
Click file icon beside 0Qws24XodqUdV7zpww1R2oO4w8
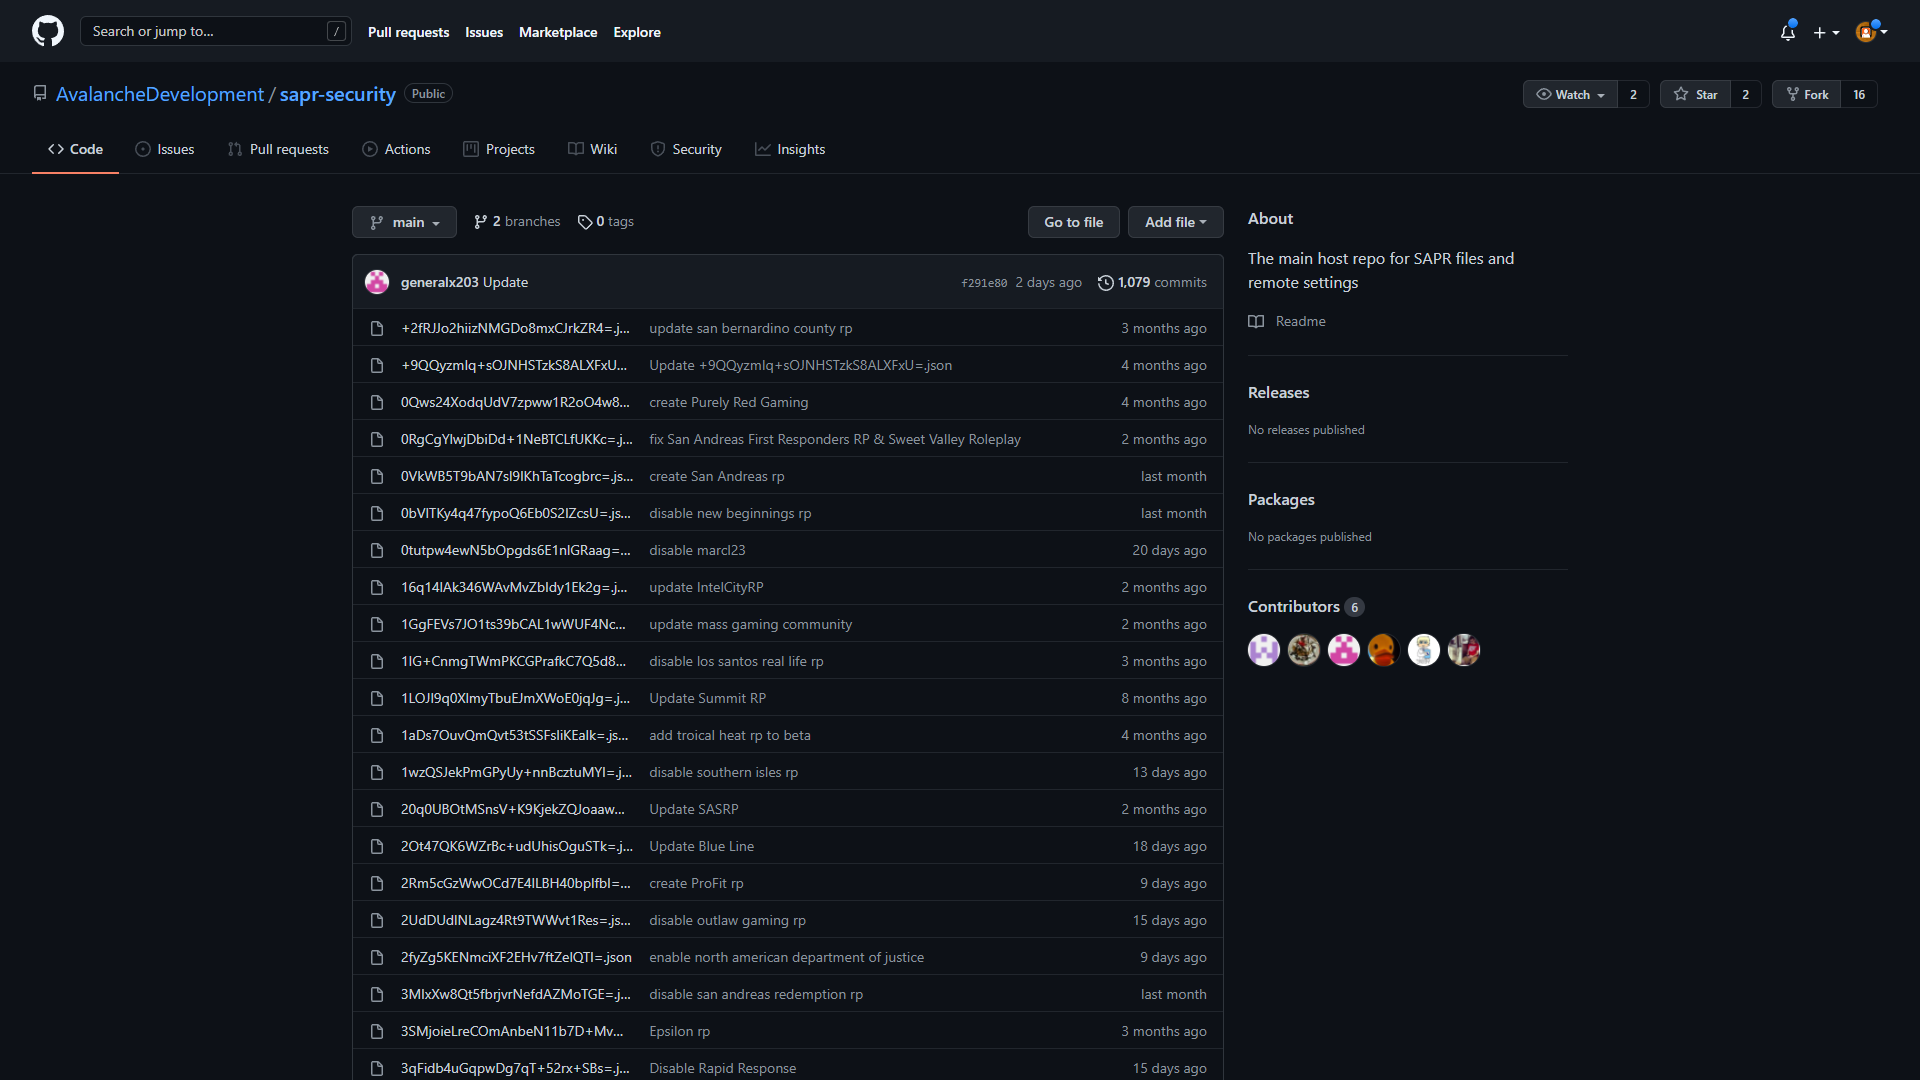[x=377, y=402]
